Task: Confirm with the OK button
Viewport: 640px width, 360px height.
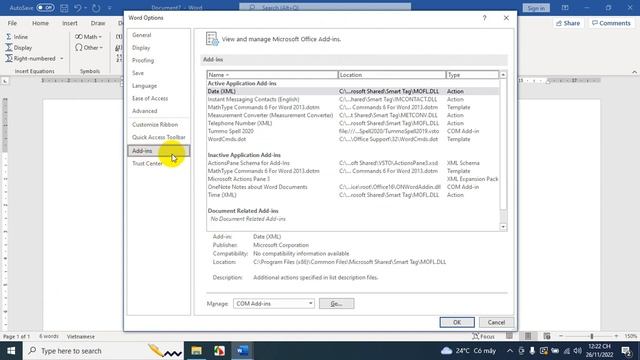Action: click(457, 322)
